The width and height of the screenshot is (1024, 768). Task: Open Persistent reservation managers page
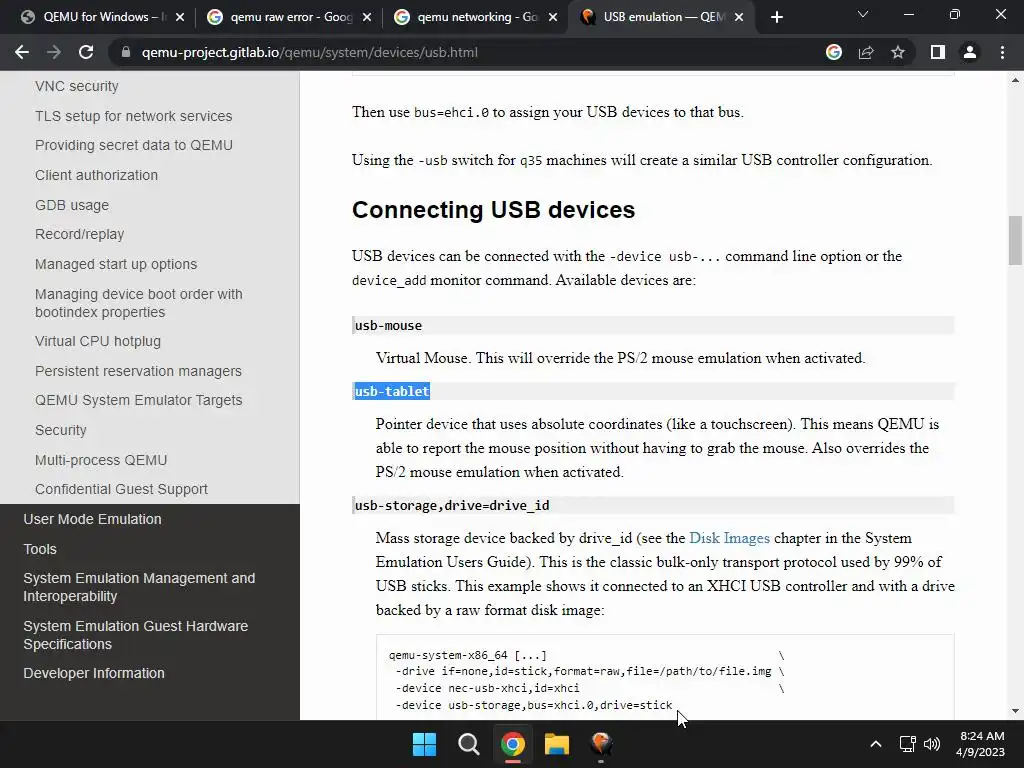pyautogui.click(x=138, y=371)
